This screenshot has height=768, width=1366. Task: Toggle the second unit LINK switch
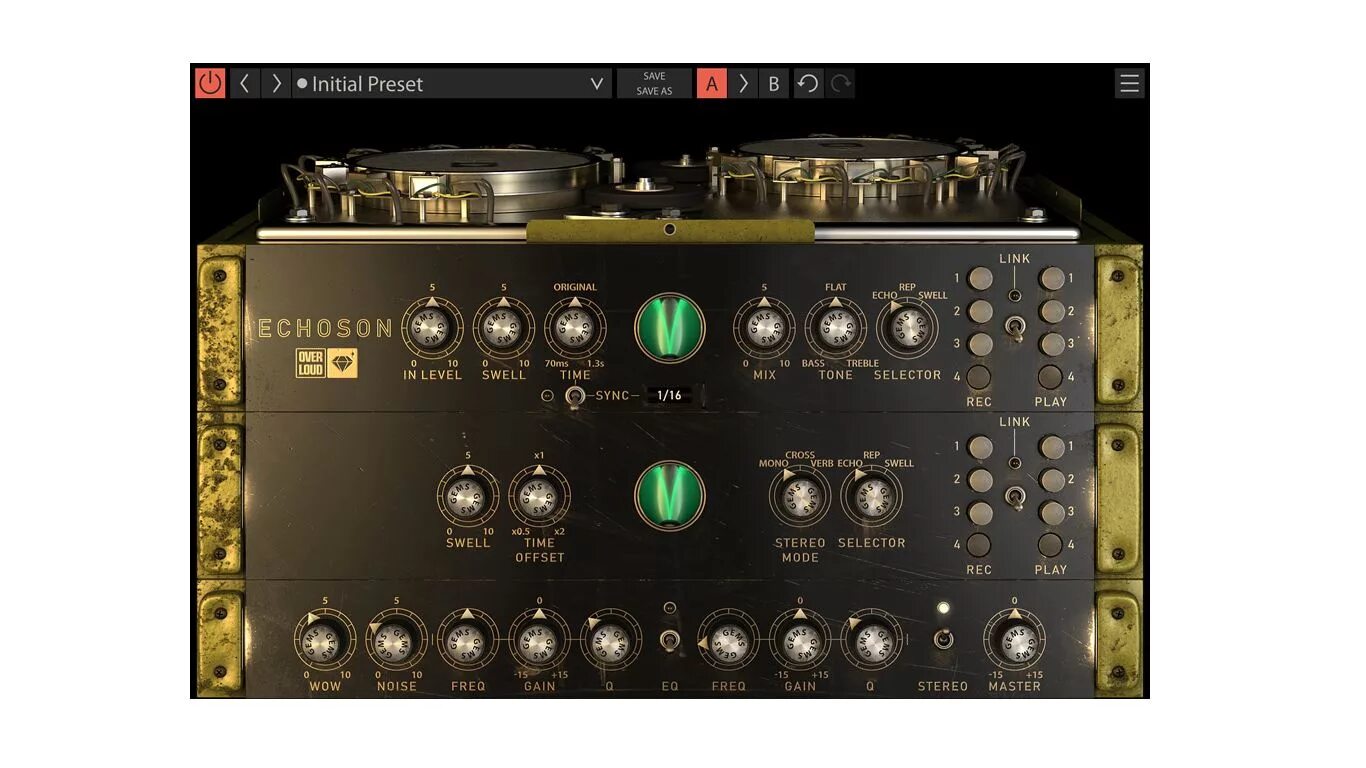coord(1015,495)
